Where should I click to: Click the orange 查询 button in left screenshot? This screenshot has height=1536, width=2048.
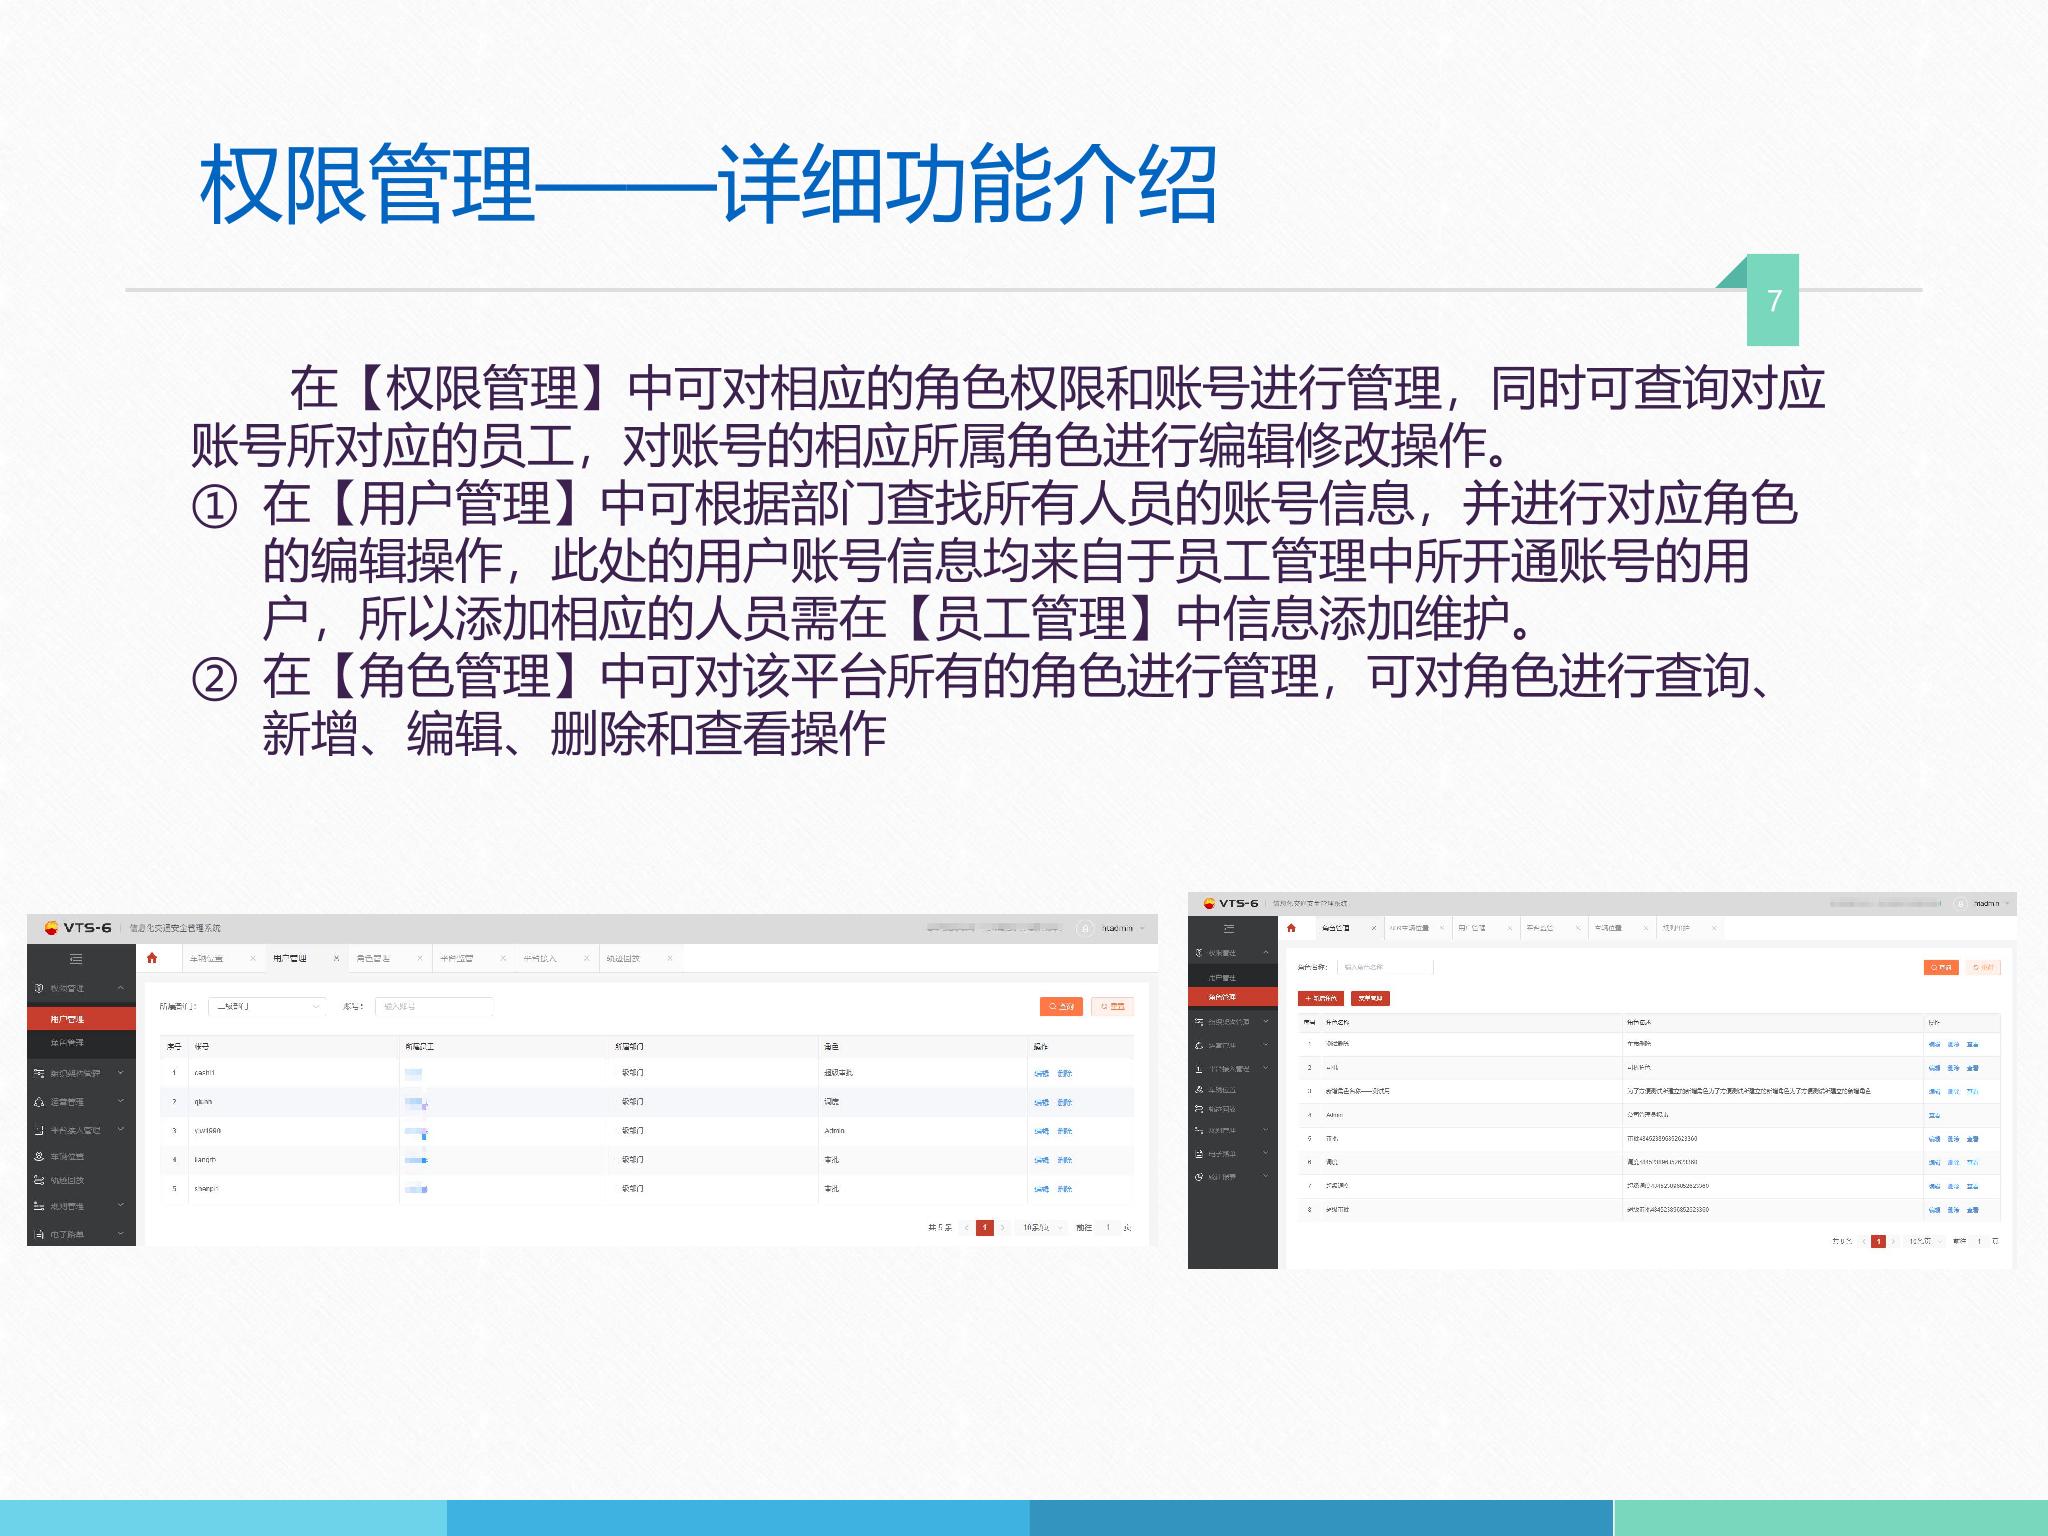pos(1061,1006)
